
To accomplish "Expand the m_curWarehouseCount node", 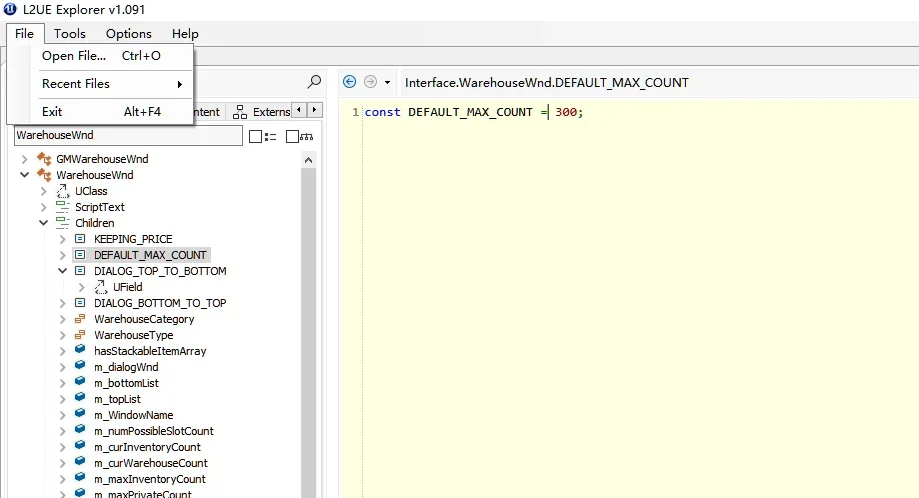I will [62, 463].
